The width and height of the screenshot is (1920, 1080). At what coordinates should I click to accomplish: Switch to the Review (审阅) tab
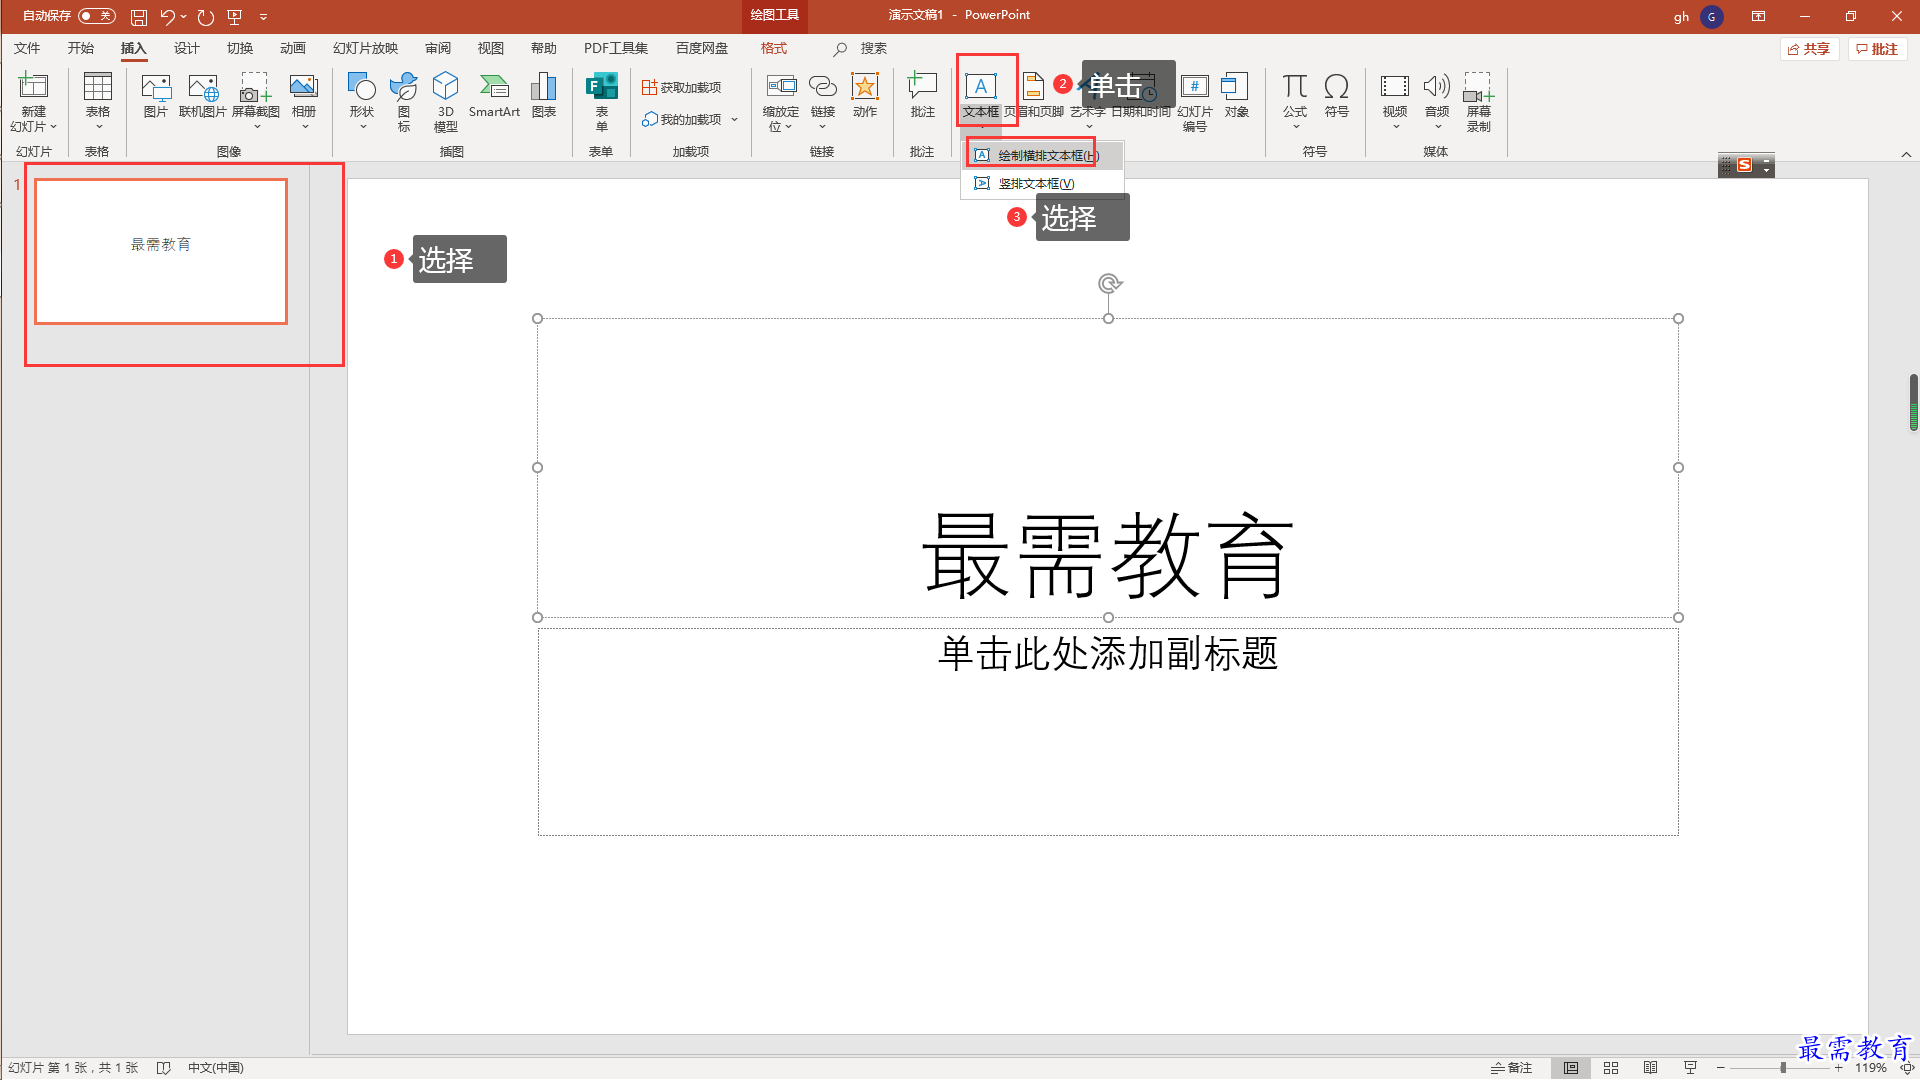(x=437, y=48)
